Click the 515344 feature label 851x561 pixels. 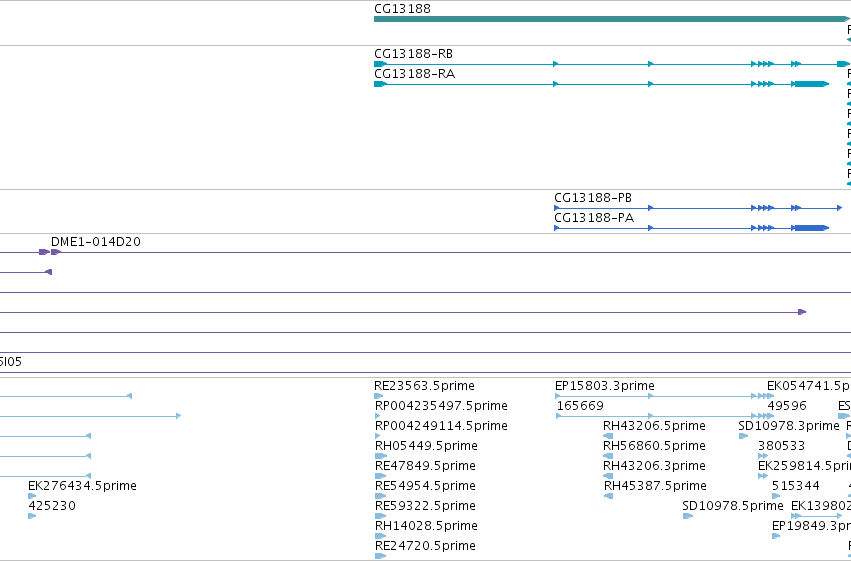click(796, 486)
